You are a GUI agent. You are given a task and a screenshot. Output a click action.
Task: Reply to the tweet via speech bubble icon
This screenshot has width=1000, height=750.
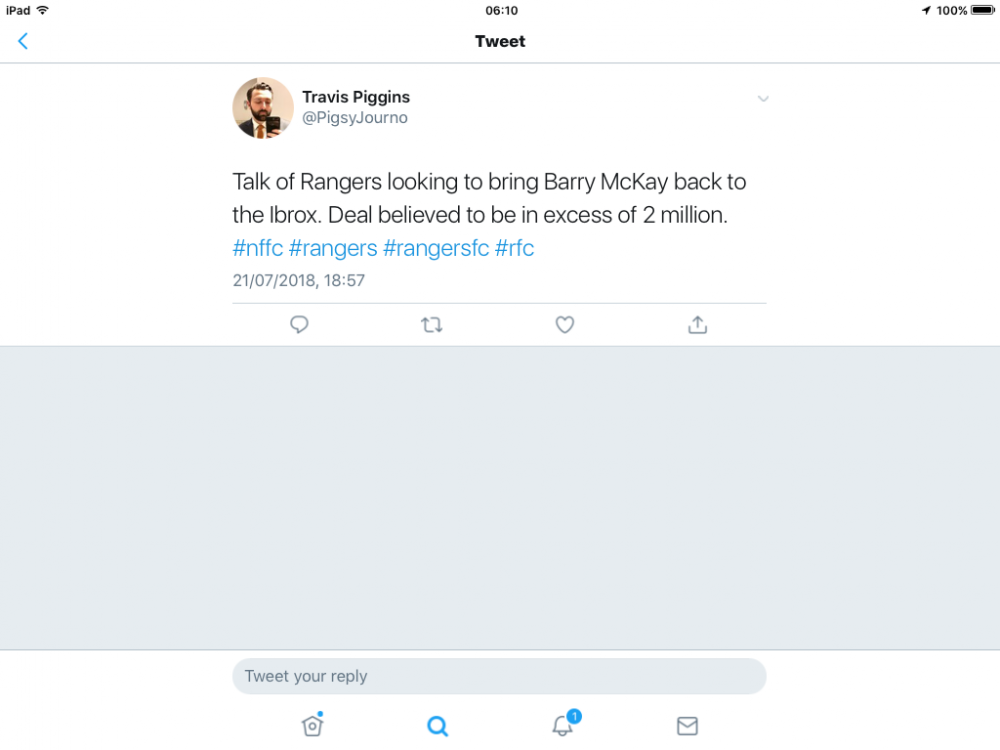(x=299, y=324)
